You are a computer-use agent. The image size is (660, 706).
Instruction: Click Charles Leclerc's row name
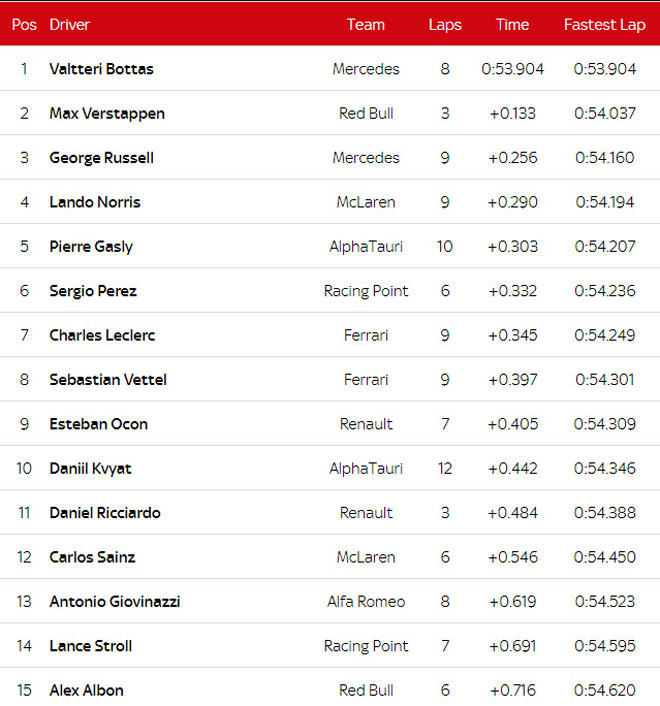[x=102, y=335]
